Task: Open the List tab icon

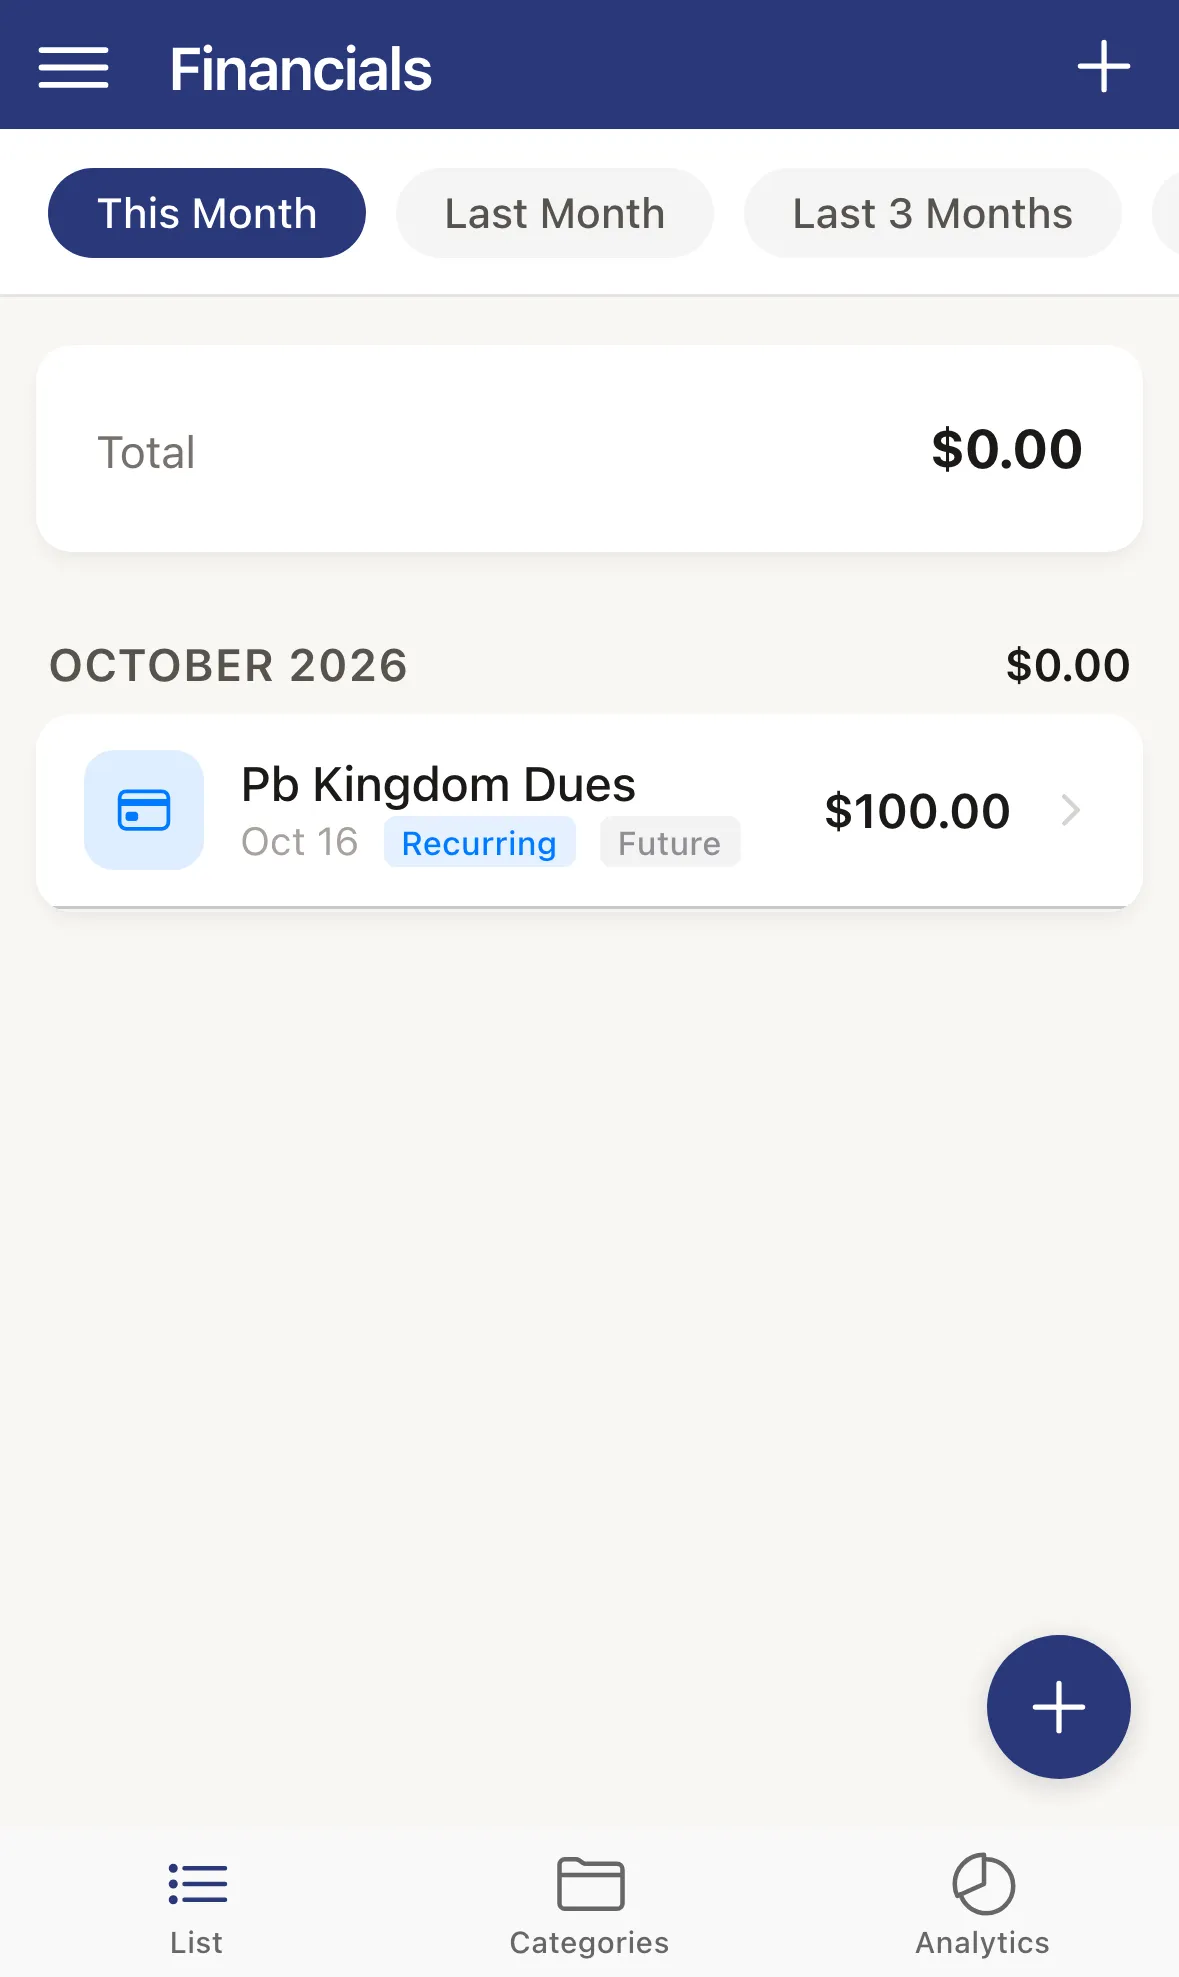Action: pos(197,1883)
